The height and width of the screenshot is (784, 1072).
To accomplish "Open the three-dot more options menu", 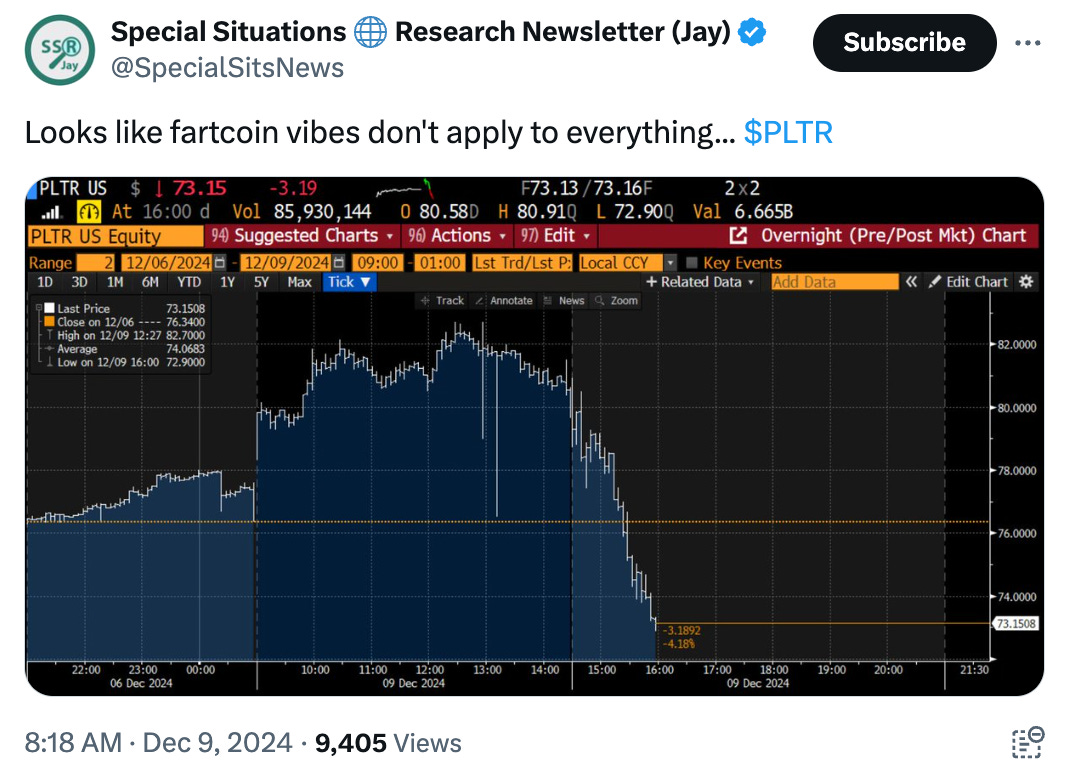I will click(1028, 43).
